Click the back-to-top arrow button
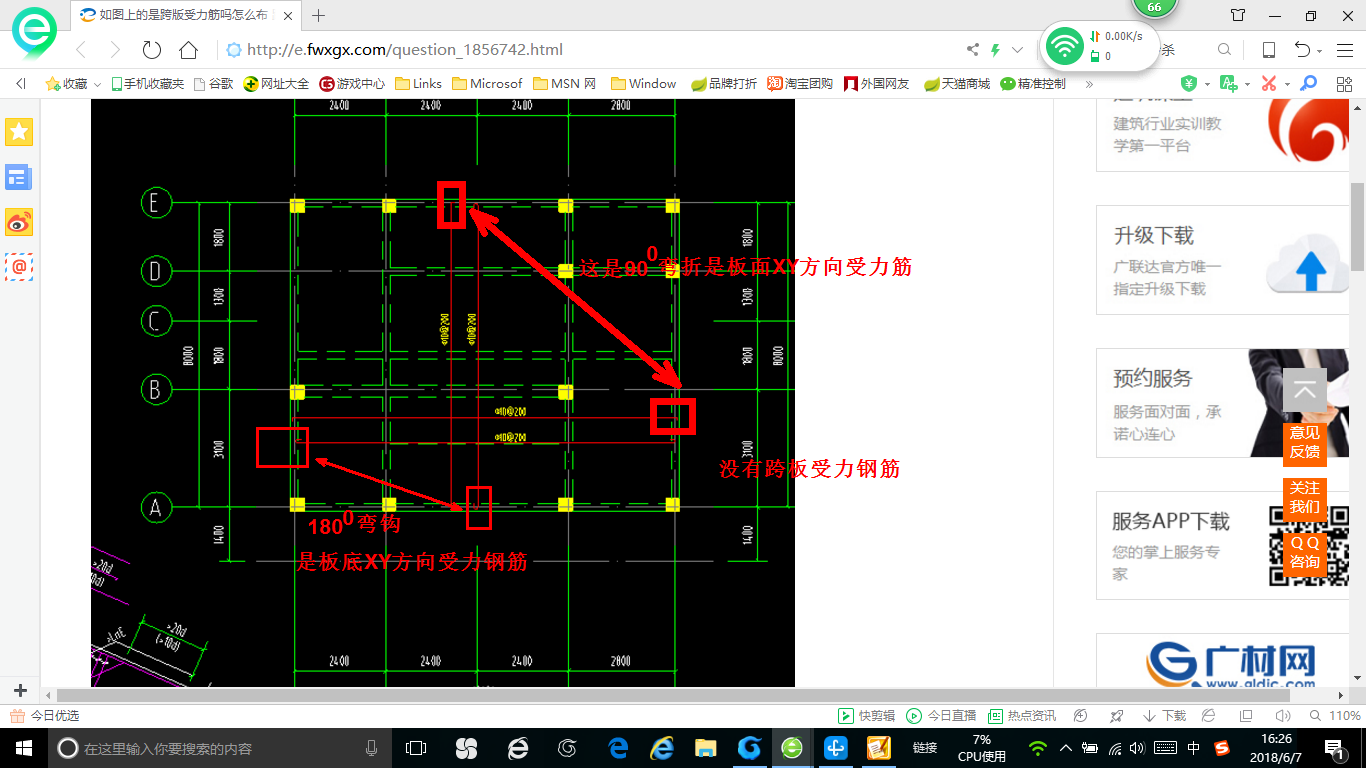The image size is (1366, 768). pyautogui.click(x=1305, y=391)
